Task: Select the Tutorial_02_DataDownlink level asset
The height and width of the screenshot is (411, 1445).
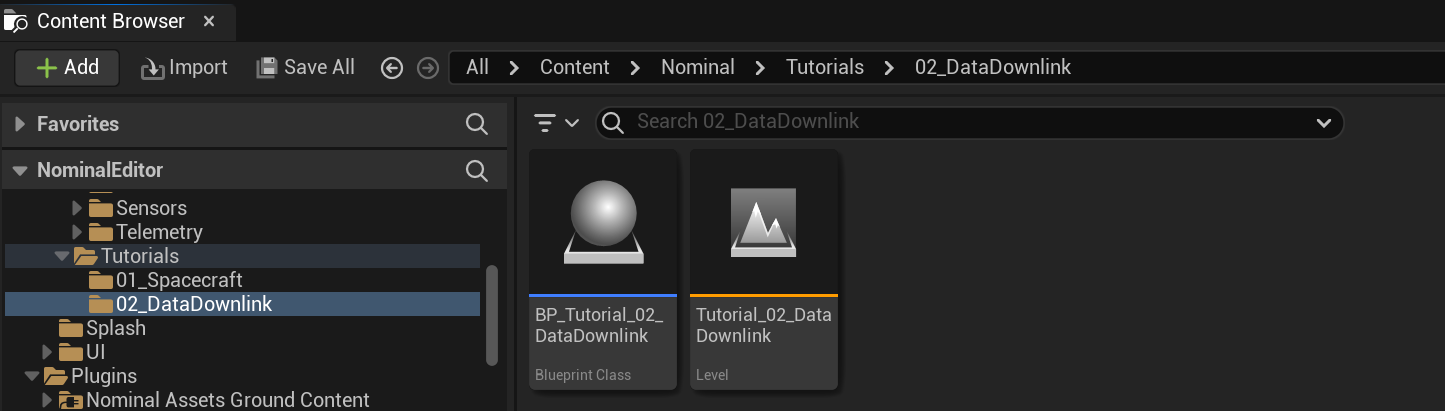Action: tap(764, 269)
